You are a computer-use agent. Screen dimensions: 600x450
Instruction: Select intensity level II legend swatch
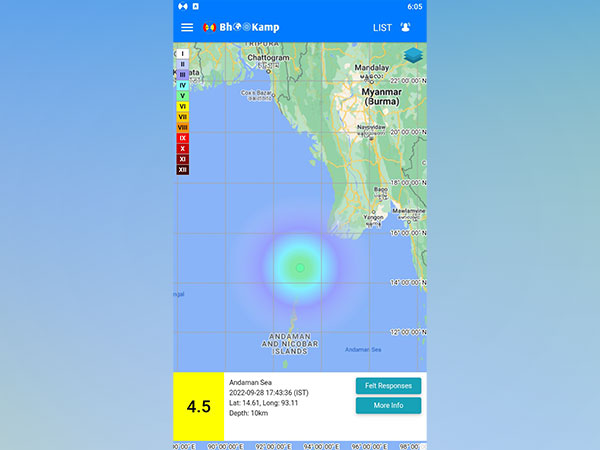point(183,64)
